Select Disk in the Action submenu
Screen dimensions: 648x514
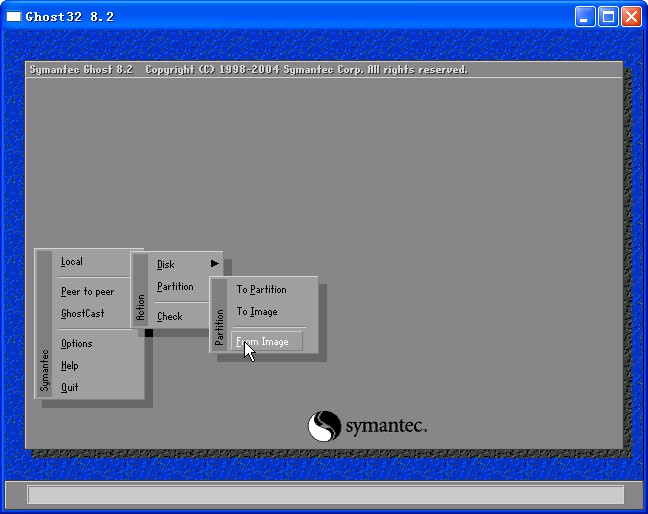coord(166,264)
